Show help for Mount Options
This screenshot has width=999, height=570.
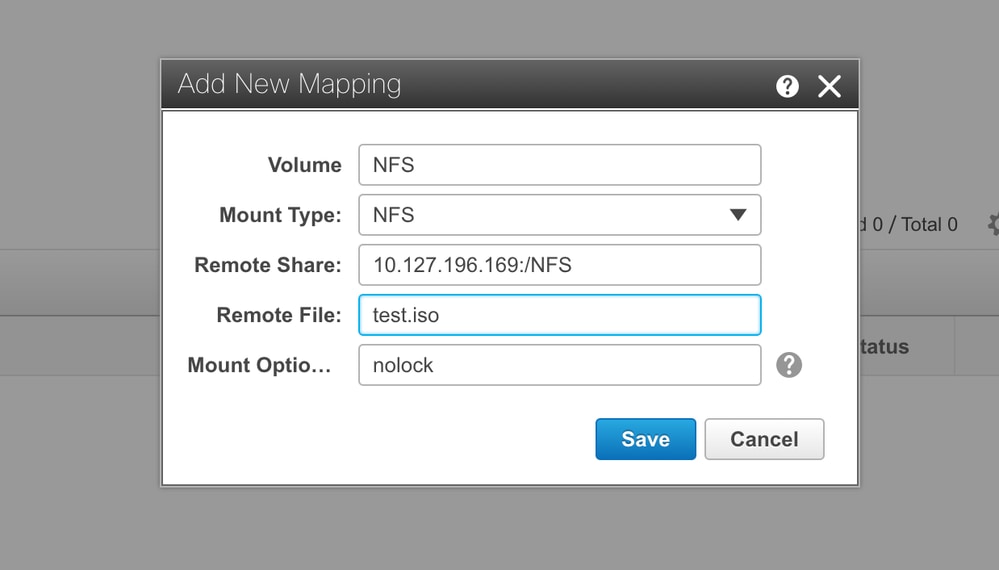(x=789, y=365)
